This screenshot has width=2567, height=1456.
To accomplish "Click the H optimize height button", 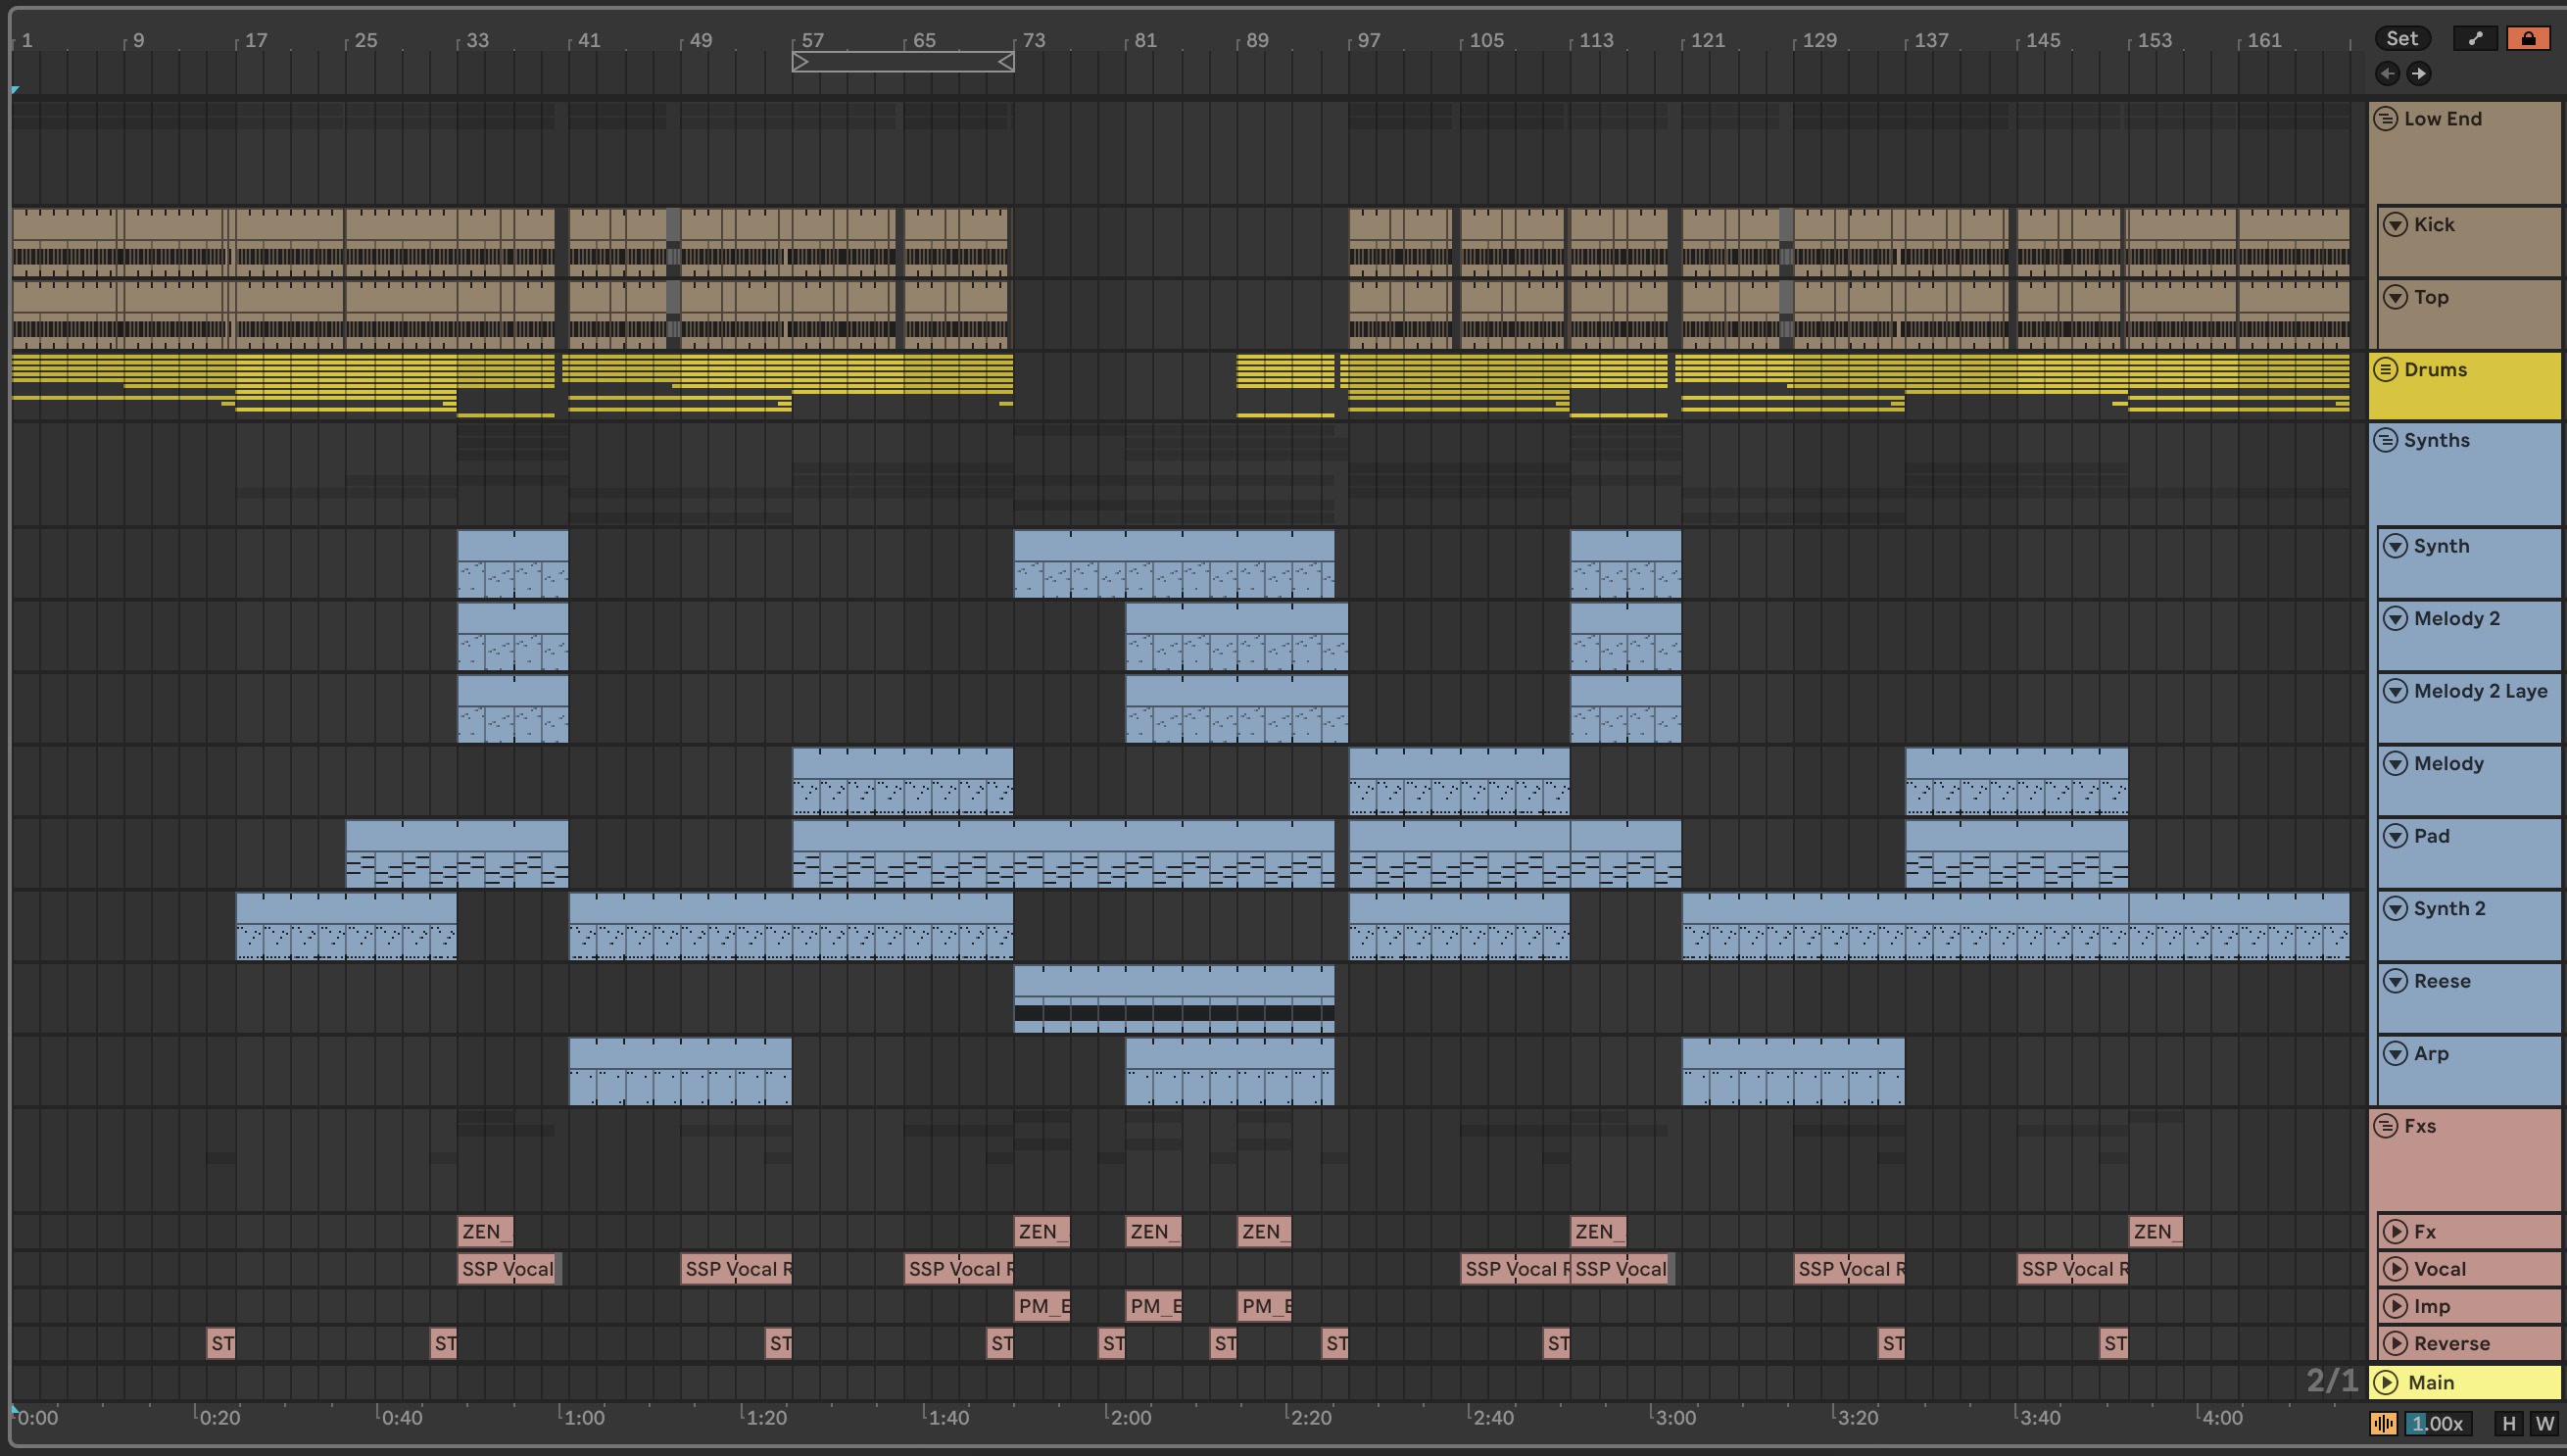I will click(2508, 1423).
